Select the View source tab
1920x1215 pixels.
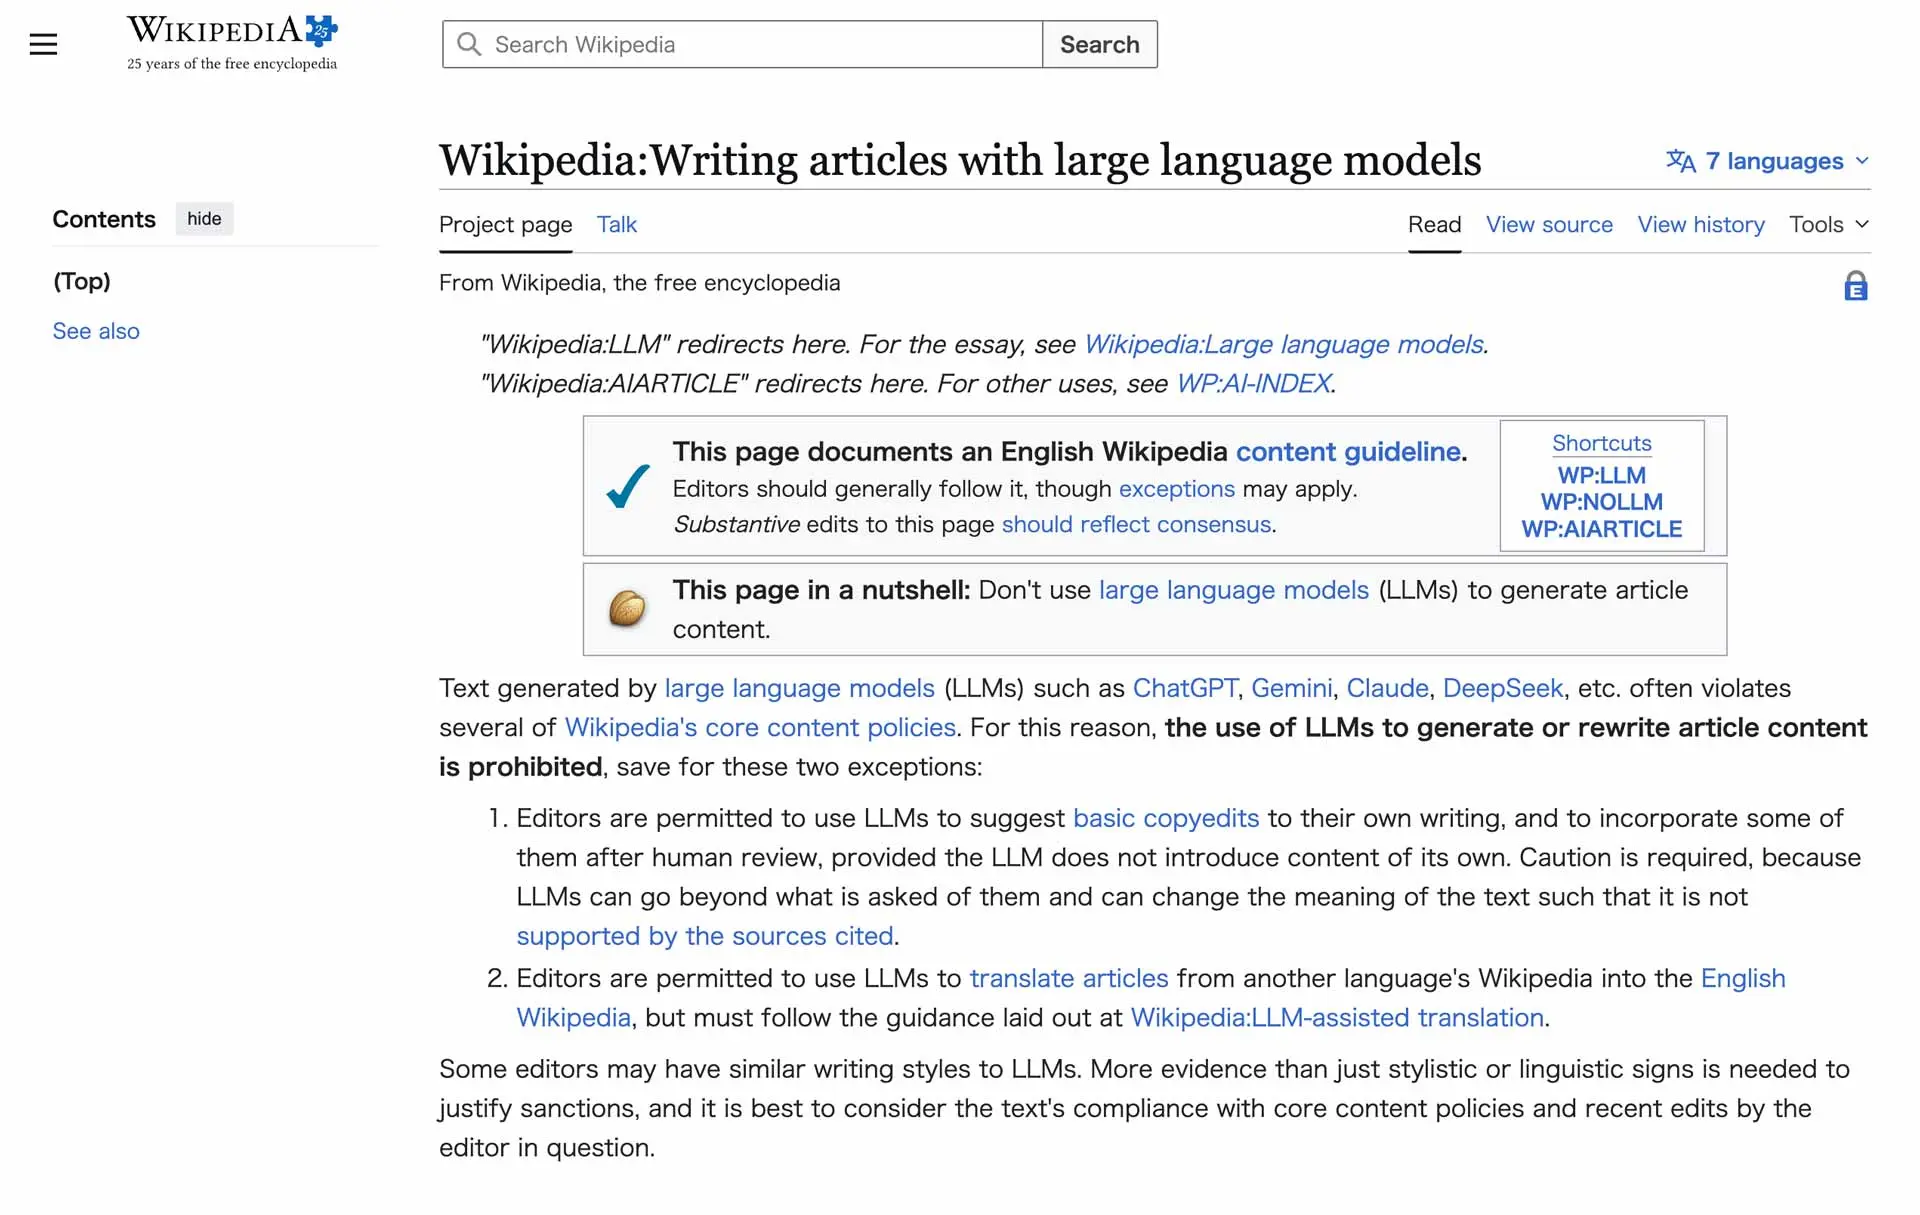click(x=1548, y=225)
